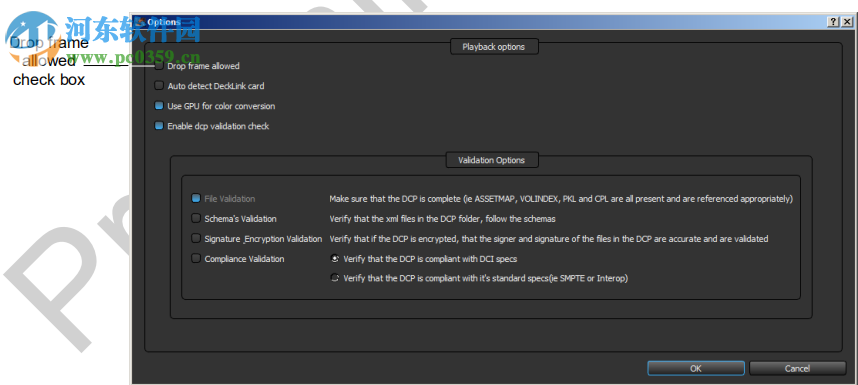The width and height of the screenshot is (858, 385).
Task: Check Signature_Encryption Validation option
Action: tap(196, 238)
